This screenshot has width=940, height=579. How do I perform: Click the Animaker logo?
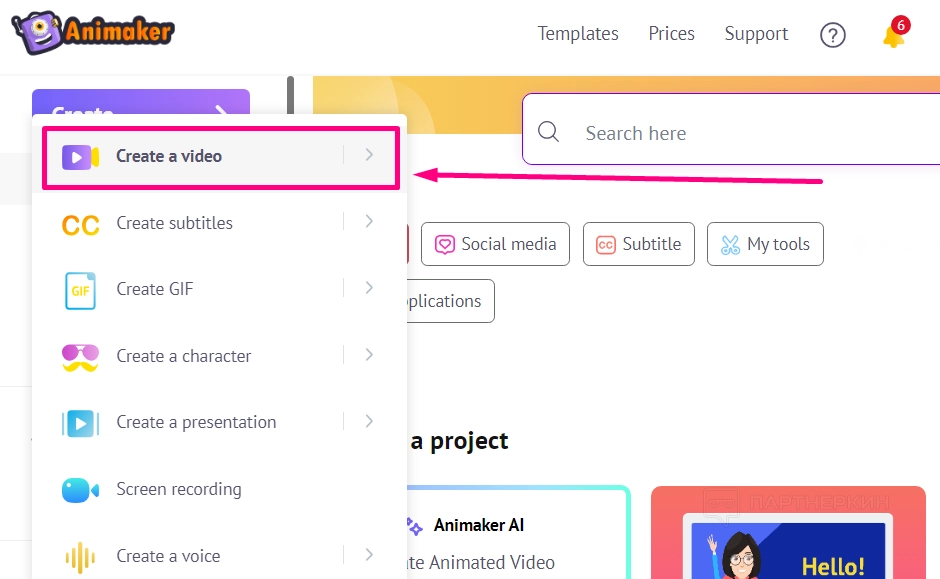93,33
